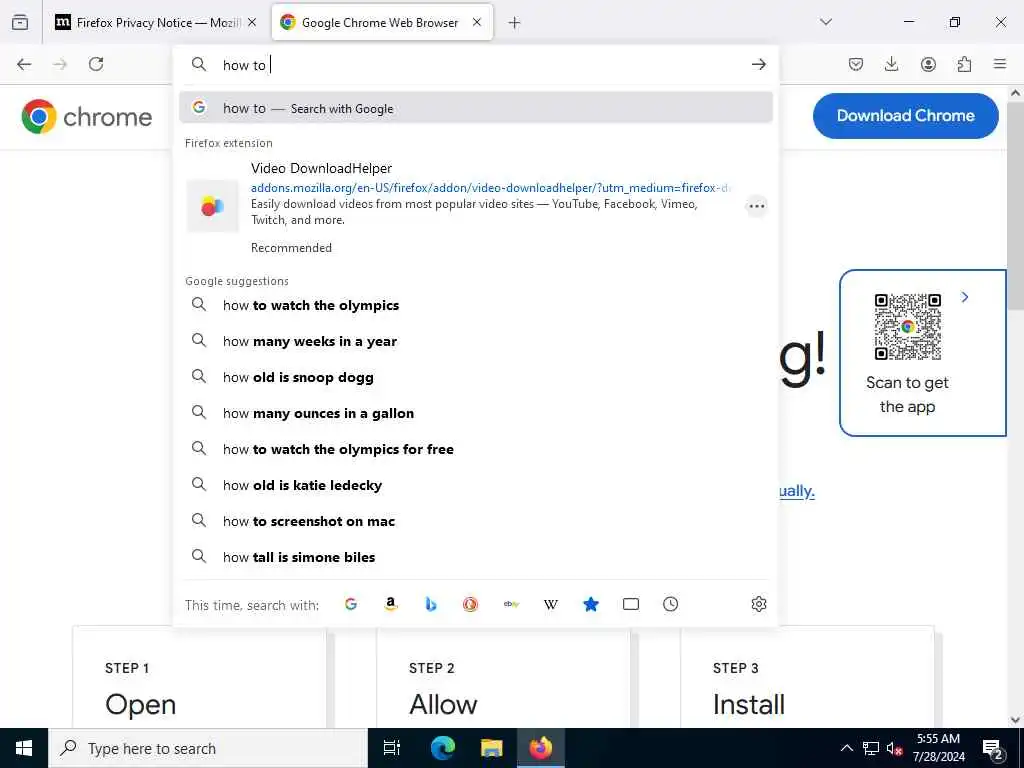This screenshot has height=768, width=1024.
Task: Click the Firefox taskbar icon
Action: (541, 748)
